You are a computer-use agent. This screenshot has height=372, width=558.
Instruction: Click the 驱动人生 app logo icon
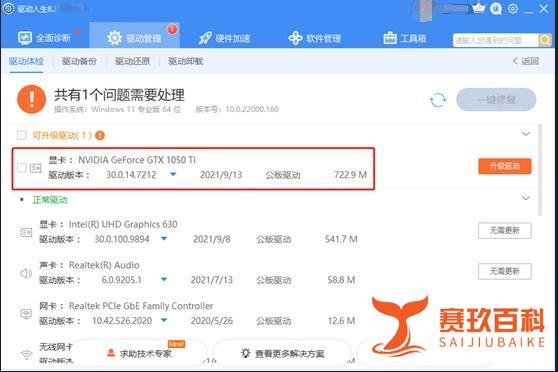[x=8, y=9]
